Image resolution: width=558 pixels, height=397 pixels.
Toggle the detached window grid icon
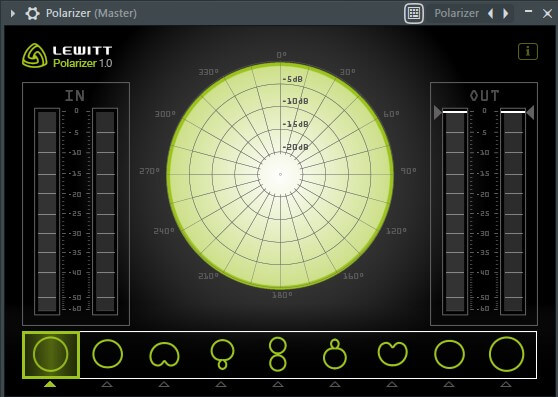click(414, 14)
